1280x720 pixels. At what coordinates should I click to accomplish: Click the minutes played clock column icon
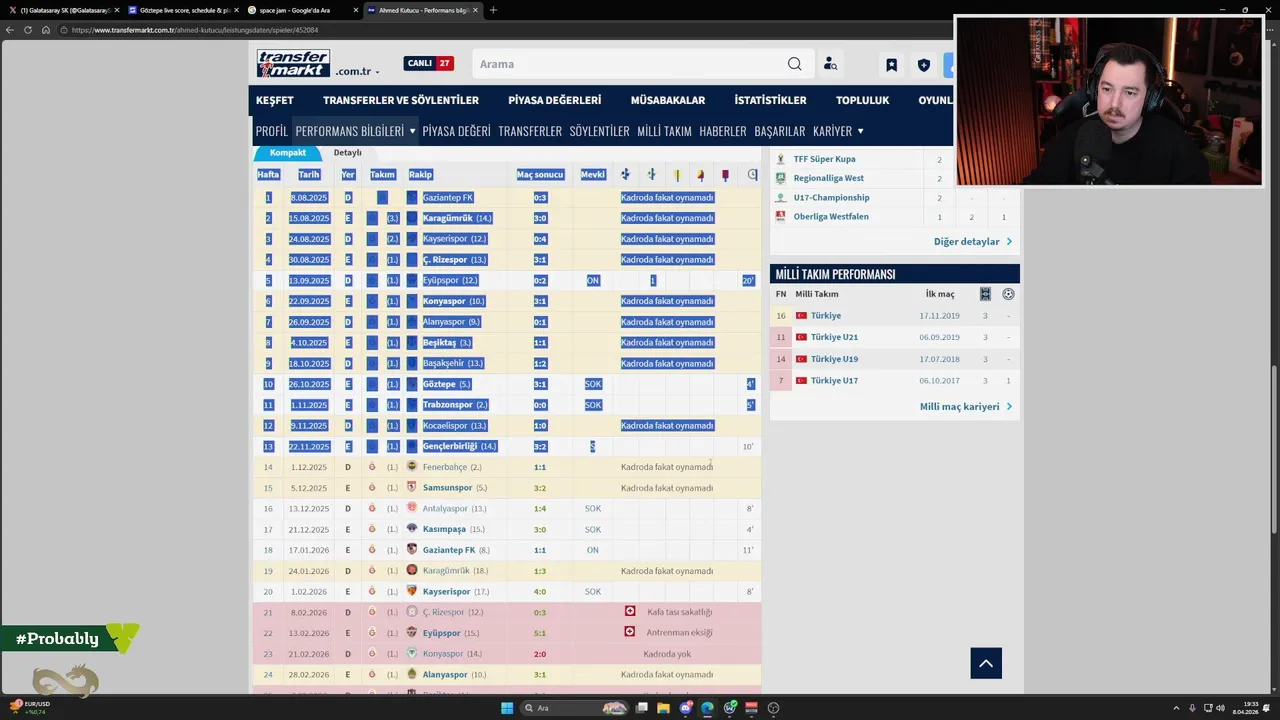coord(752,174)
